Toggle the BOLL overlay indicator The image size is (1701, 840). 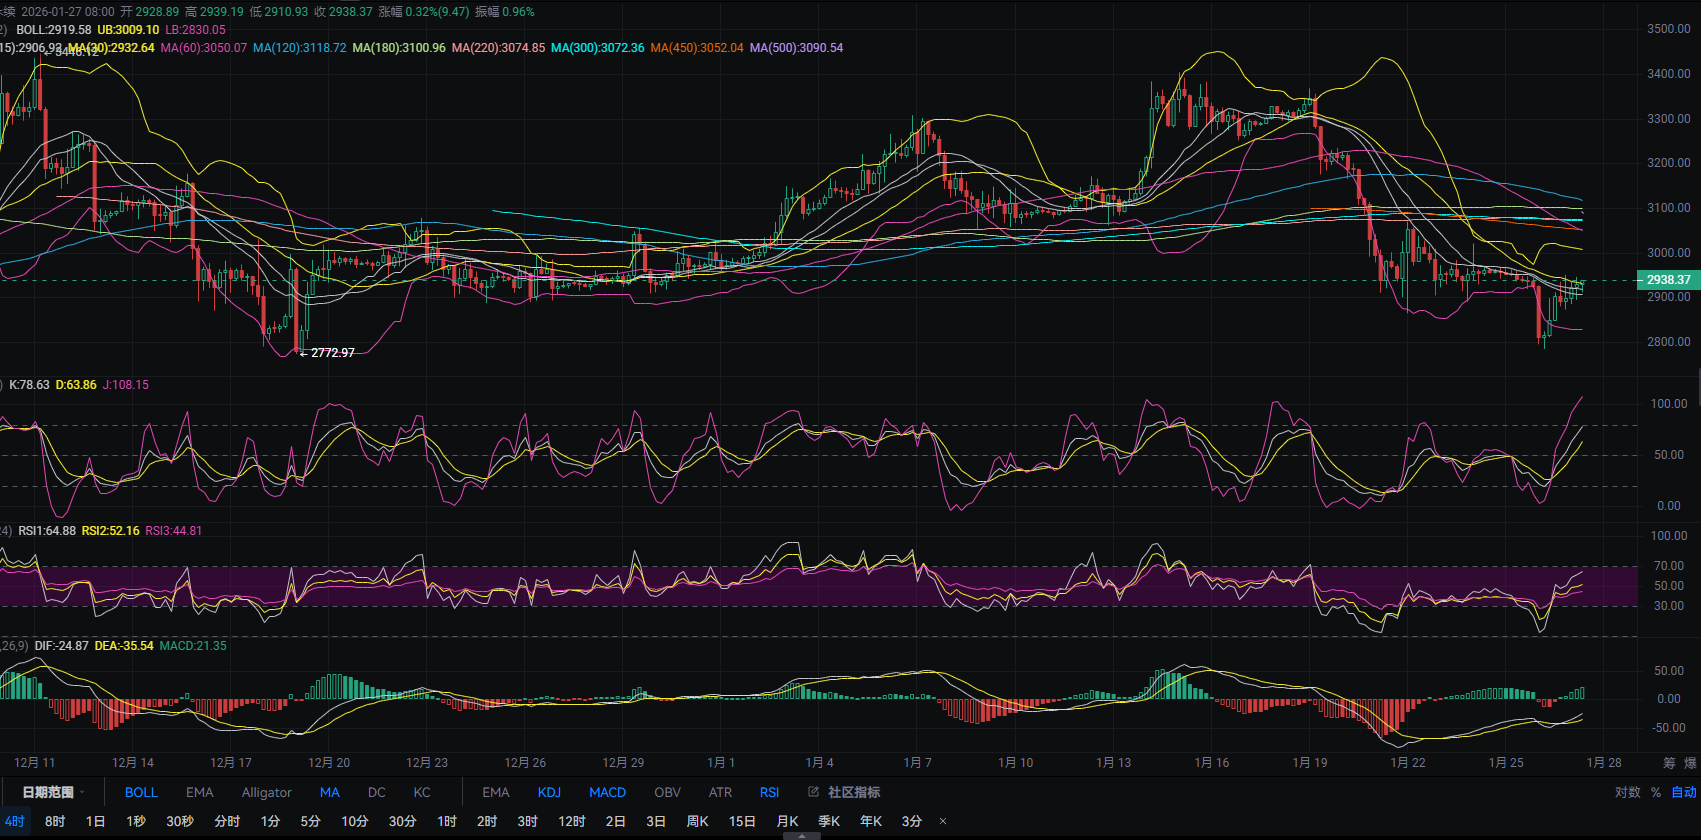(x=141, y=792)
